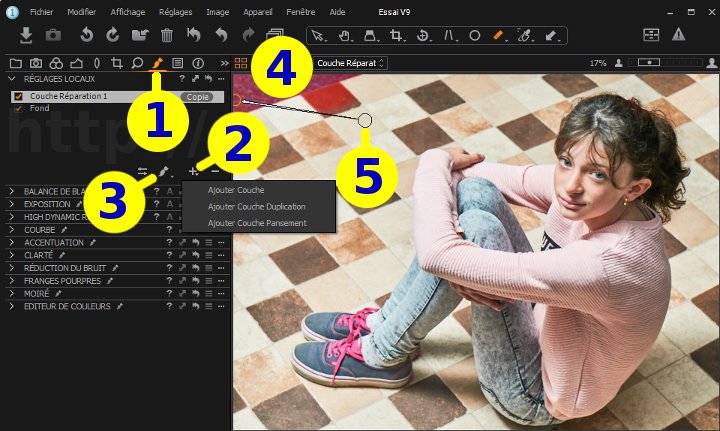Click the reset all adjustments double-arrow icon
This screenshot has height=431, width=720.
coord(194,35)
